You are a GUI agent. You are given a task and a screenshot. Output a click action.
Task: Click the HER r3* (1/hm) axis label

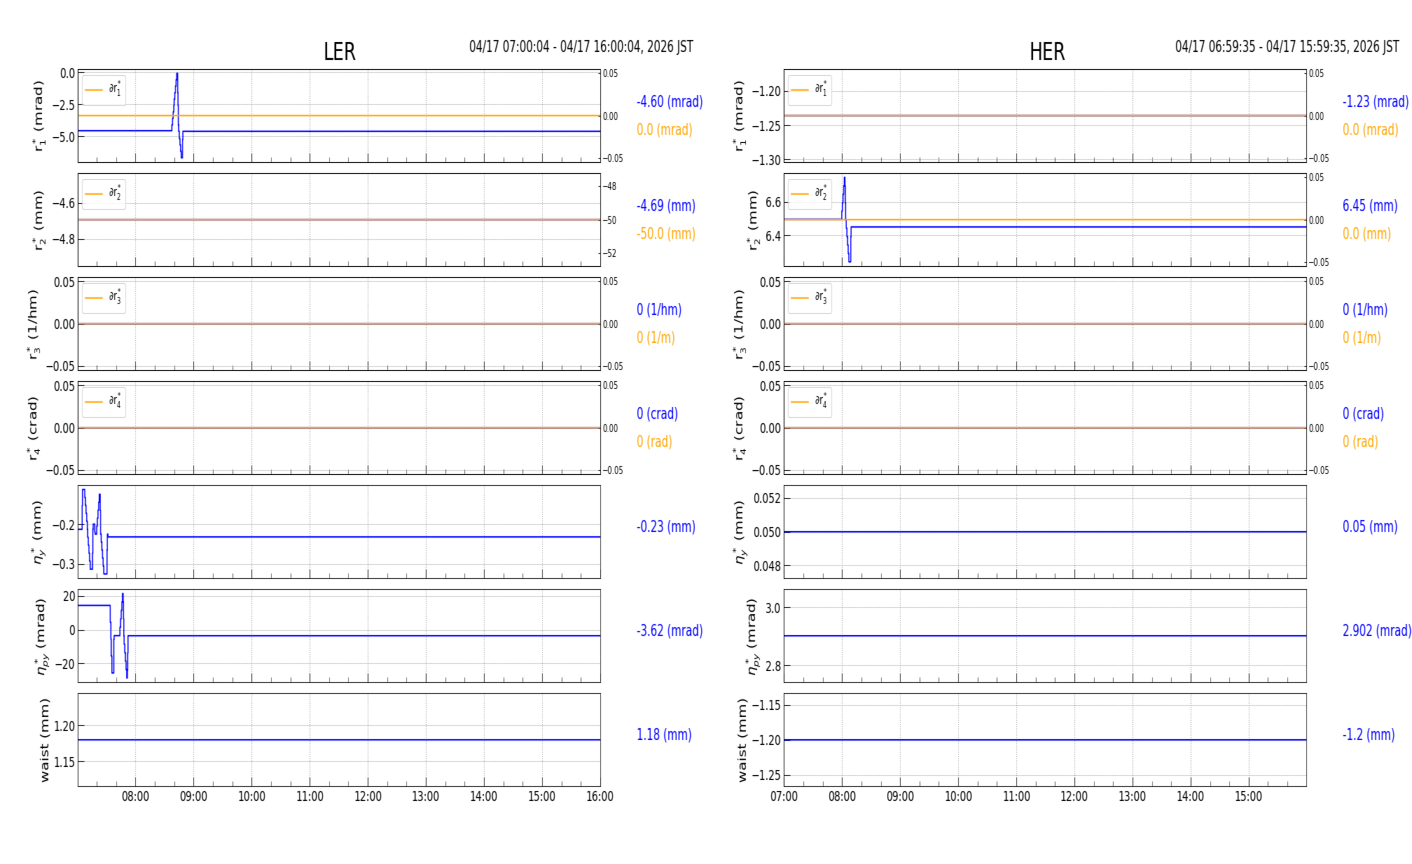(x=739, y=324)
